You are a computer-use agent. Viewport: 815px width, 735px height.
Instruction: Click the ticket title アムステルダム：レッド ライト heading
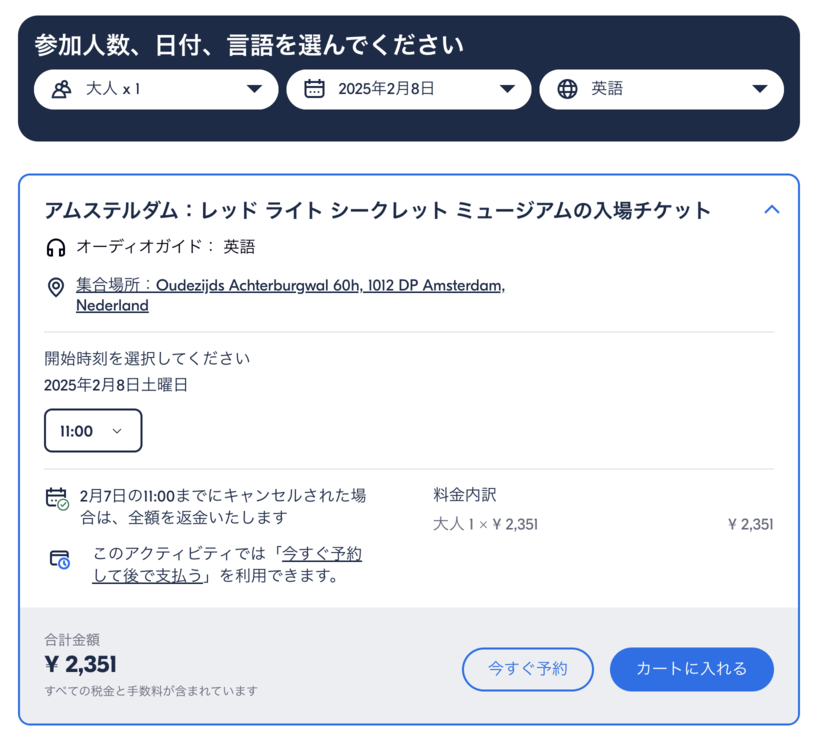[377, 210]
